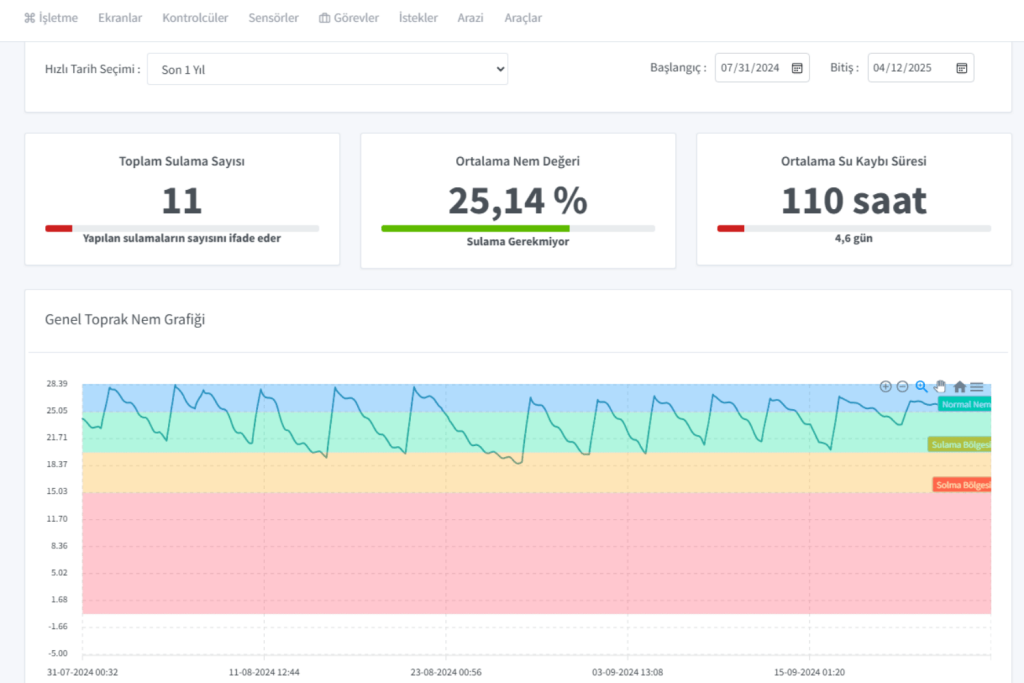Open the chart hamburger export menu
Viewport: 1024px width, 683px height.
977,387
